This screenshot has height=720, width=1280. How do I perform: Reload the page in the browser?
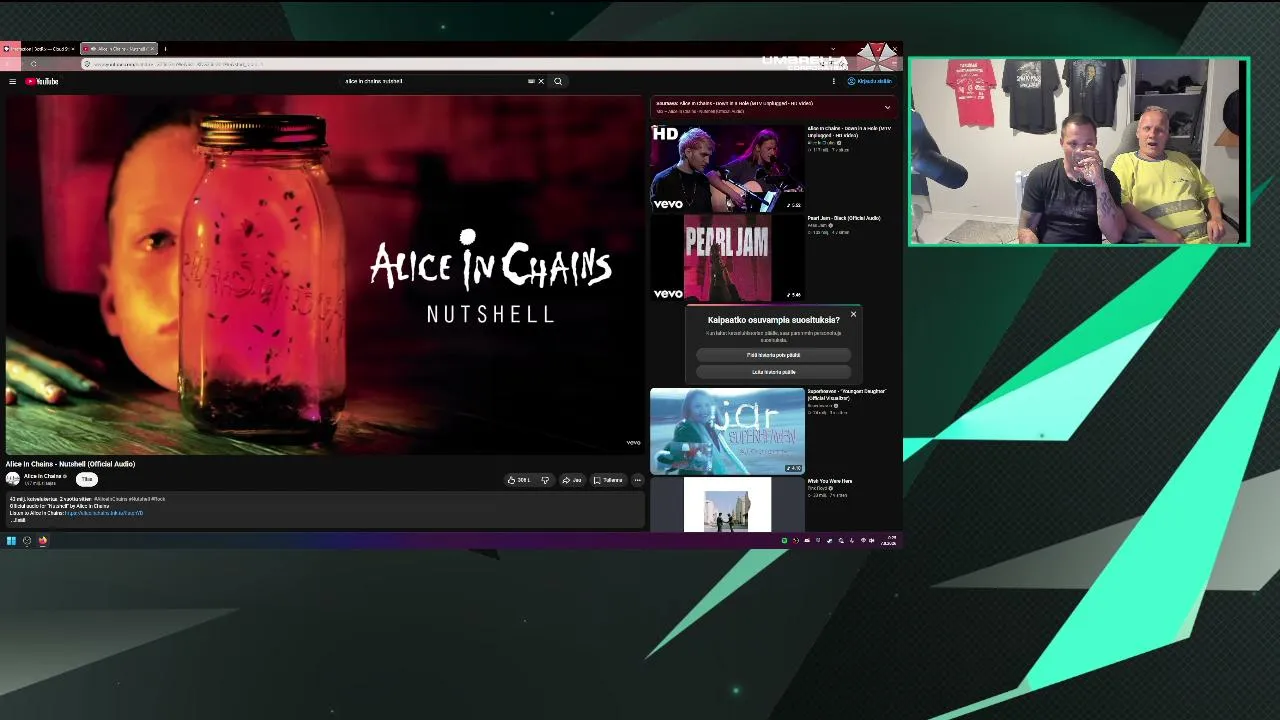33,64
